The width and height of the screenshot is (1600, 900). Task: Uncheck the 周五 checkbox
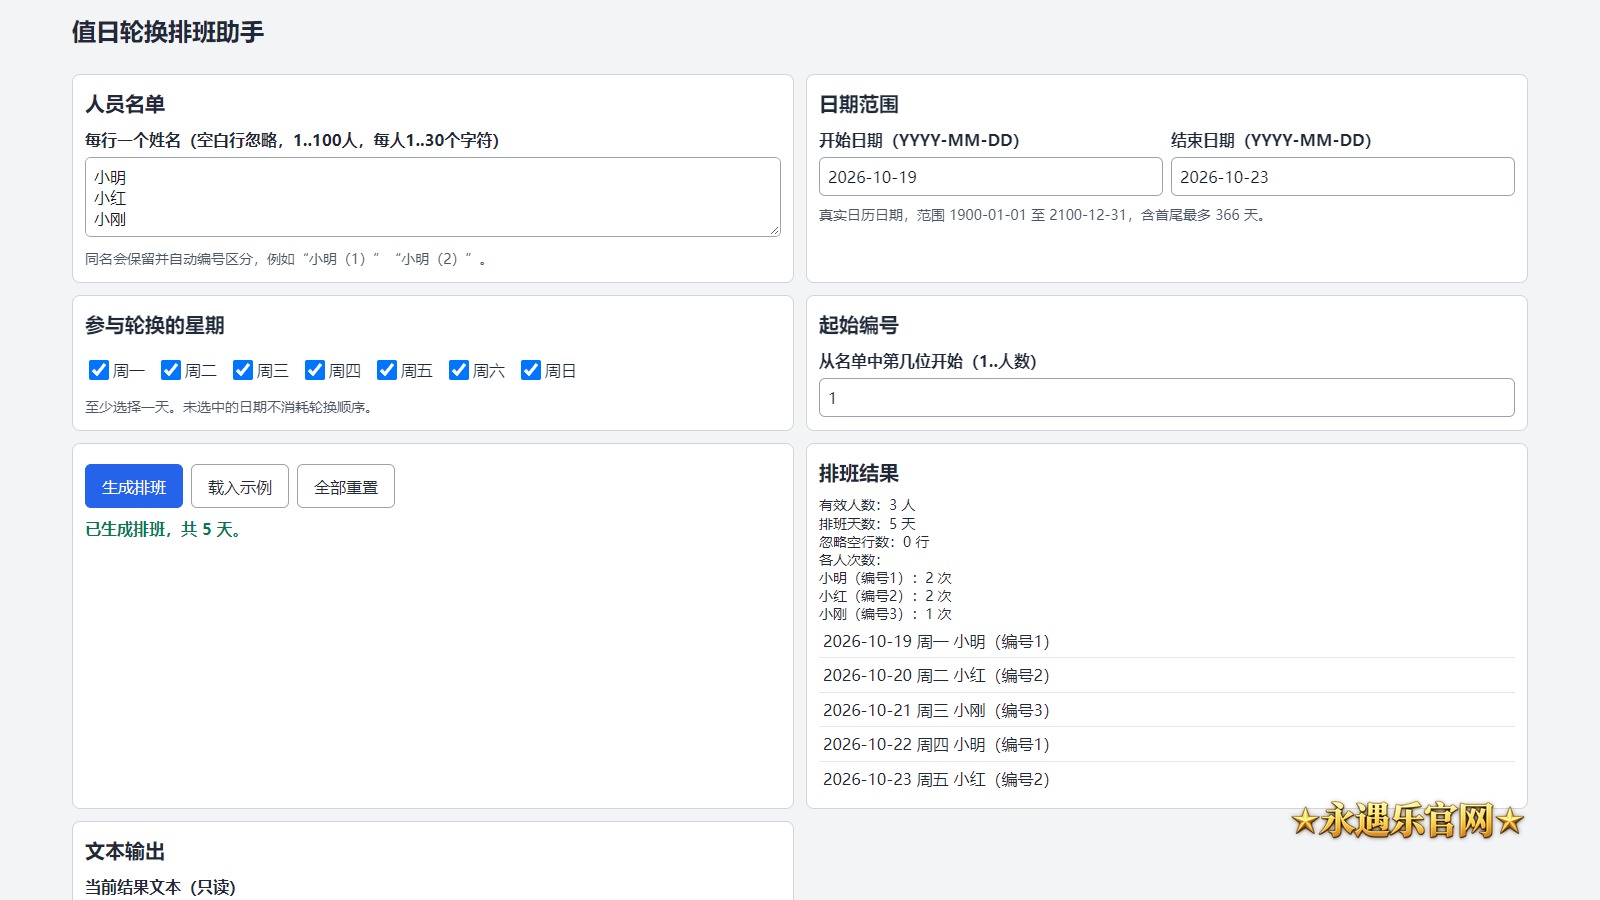tap(387, 370)
